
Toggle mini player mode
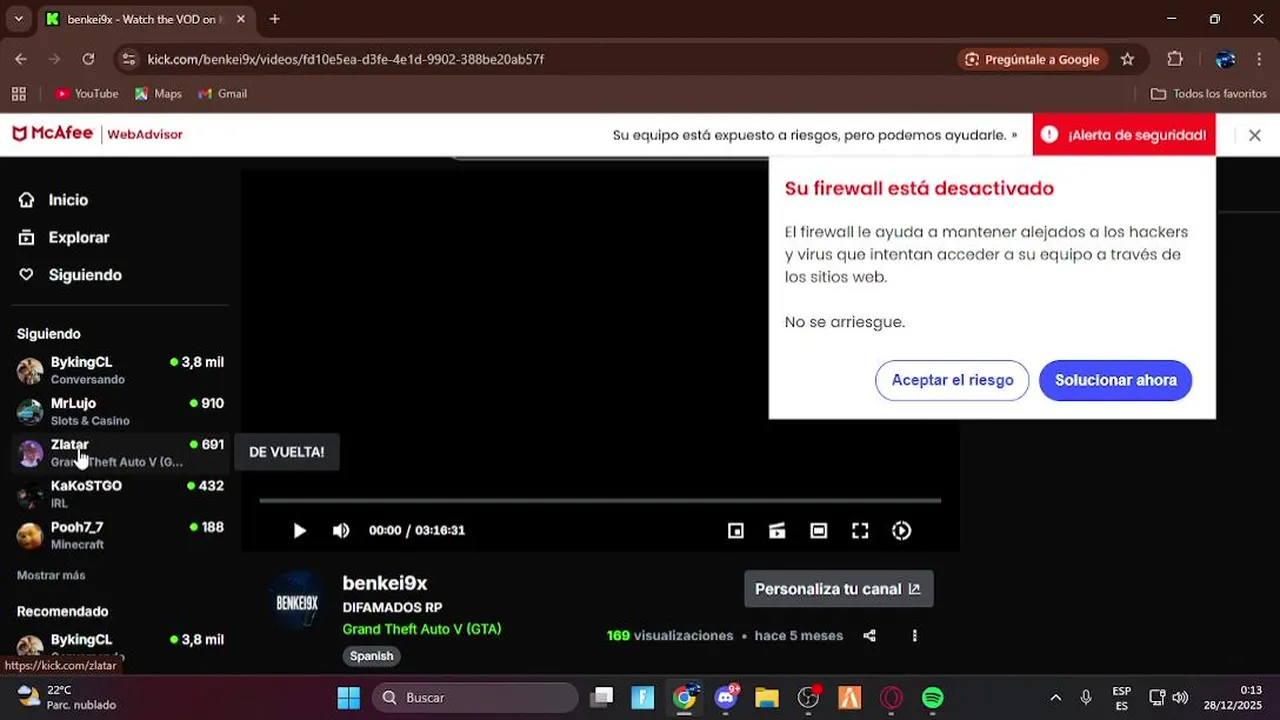(736, 531)
